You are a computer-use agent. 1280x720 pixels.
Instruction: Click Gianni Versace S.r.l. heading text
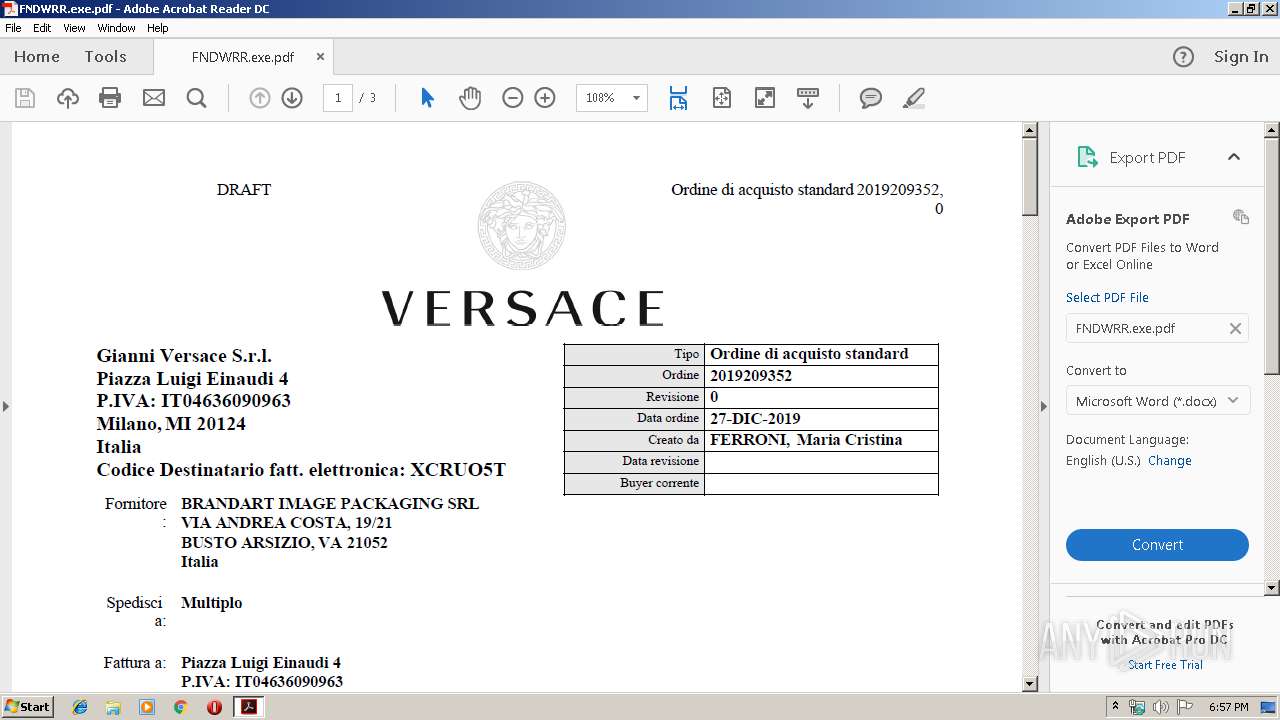click(184, 356)
